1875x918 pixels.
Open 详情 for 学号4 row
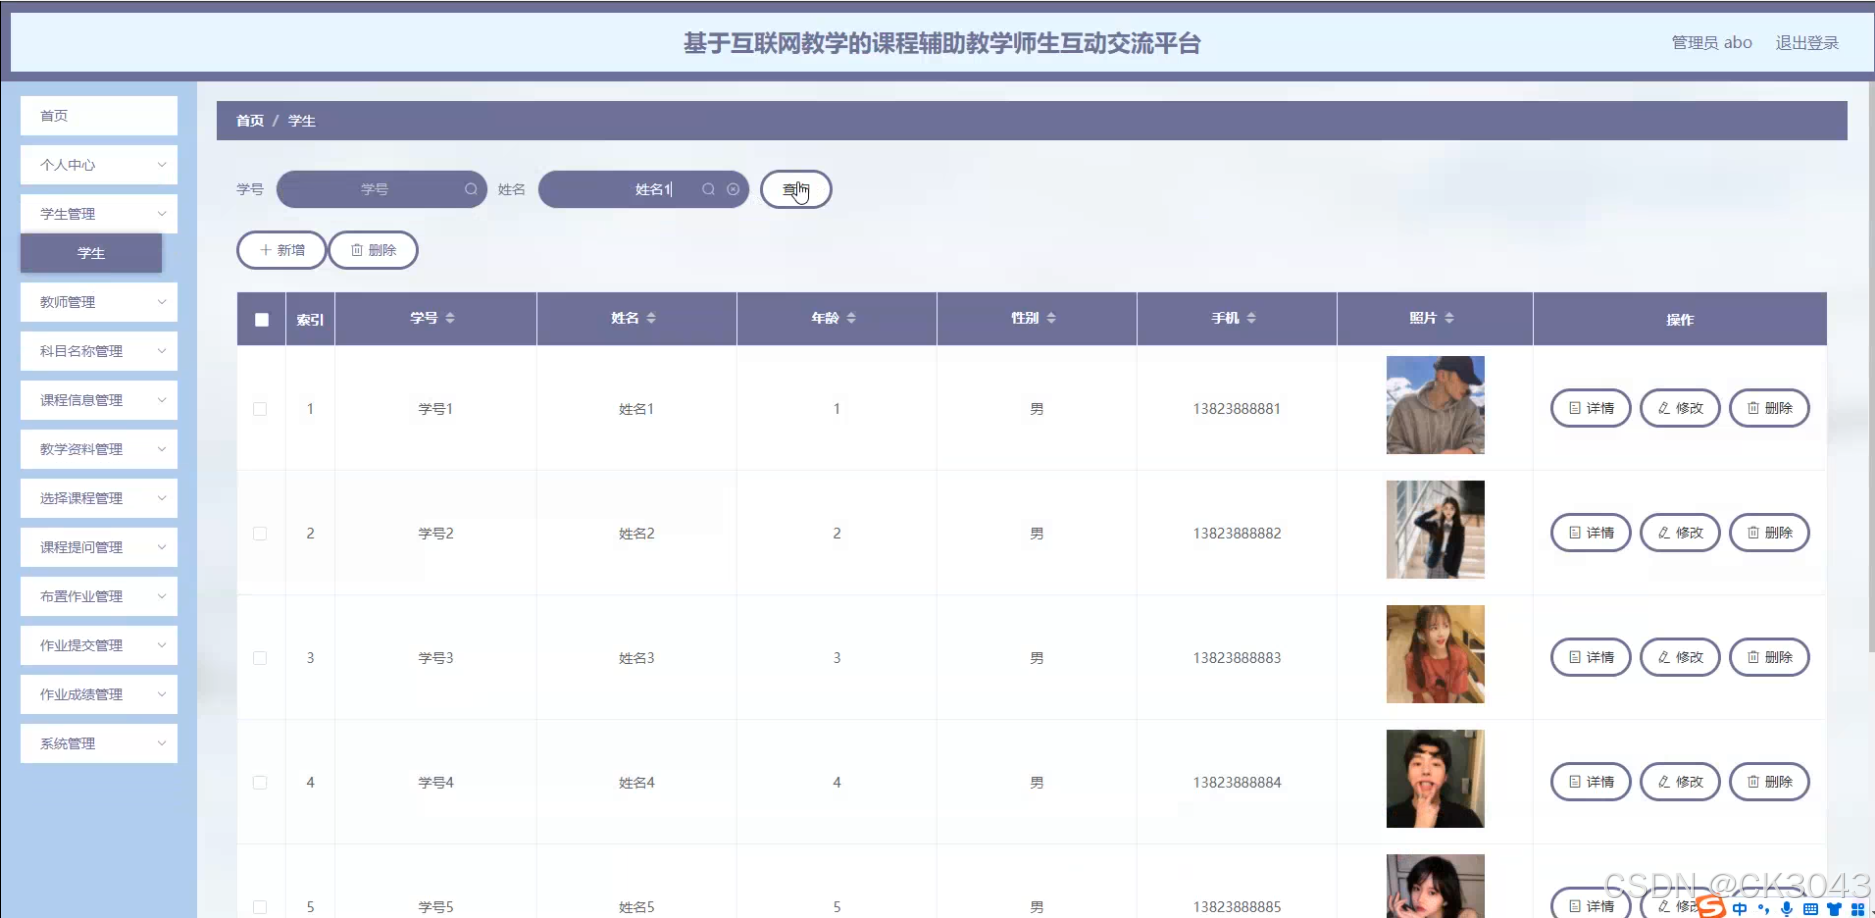point(1591,782)
